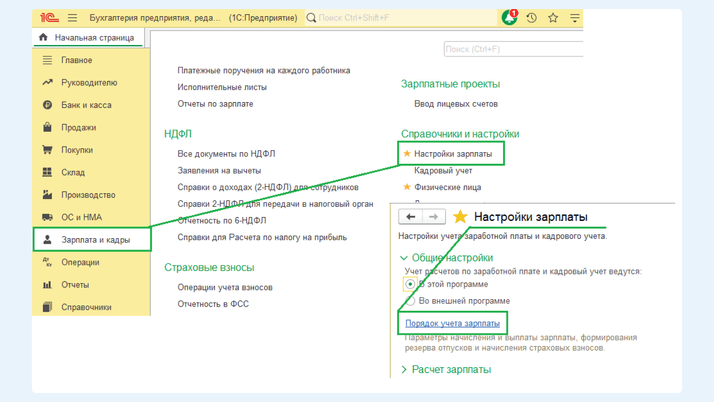Open the service settings menu icon

(575, 18)
